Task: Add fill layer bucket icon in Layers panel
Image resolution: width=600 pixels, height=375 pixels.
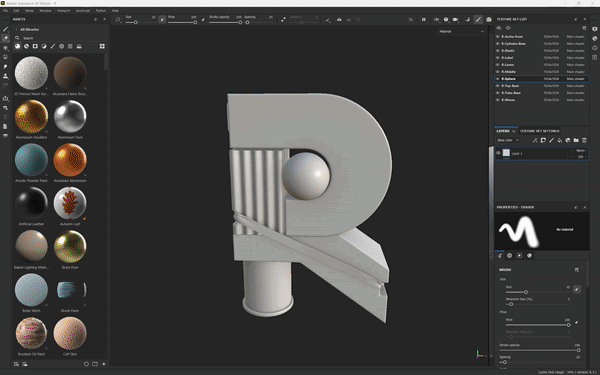Action: tap(559, 140)
